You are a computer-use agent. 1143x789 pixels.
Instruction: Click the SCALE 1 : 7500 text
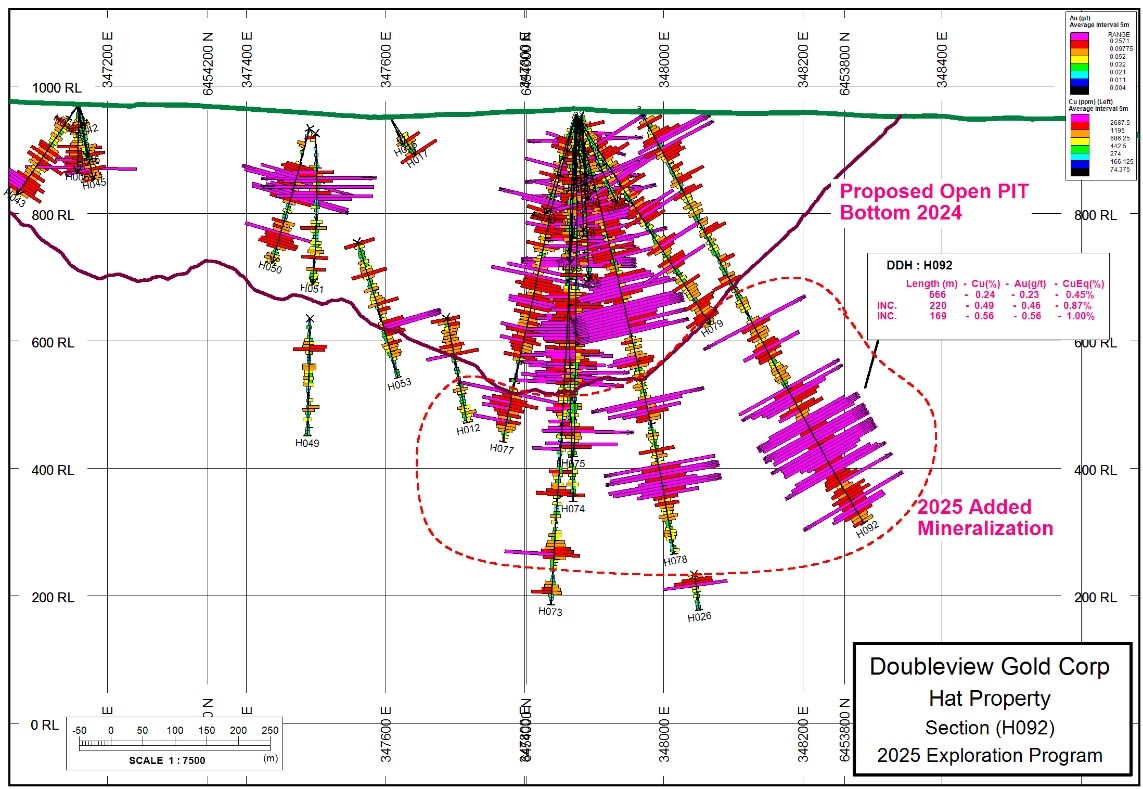pyautogui.click(x=167, y=759)
